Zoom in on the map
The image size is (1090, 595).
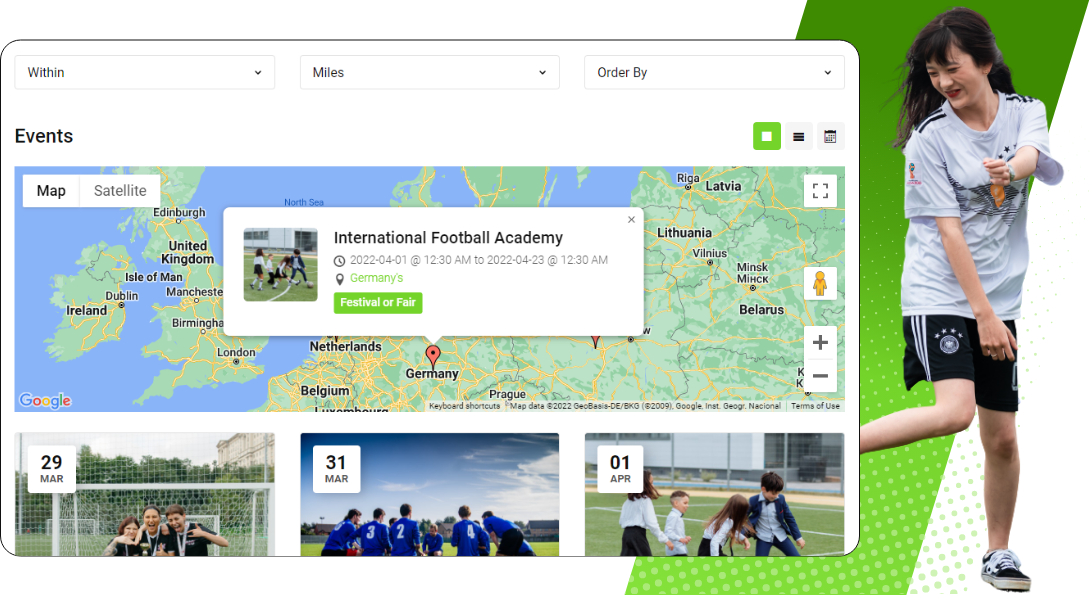[820, 343]
